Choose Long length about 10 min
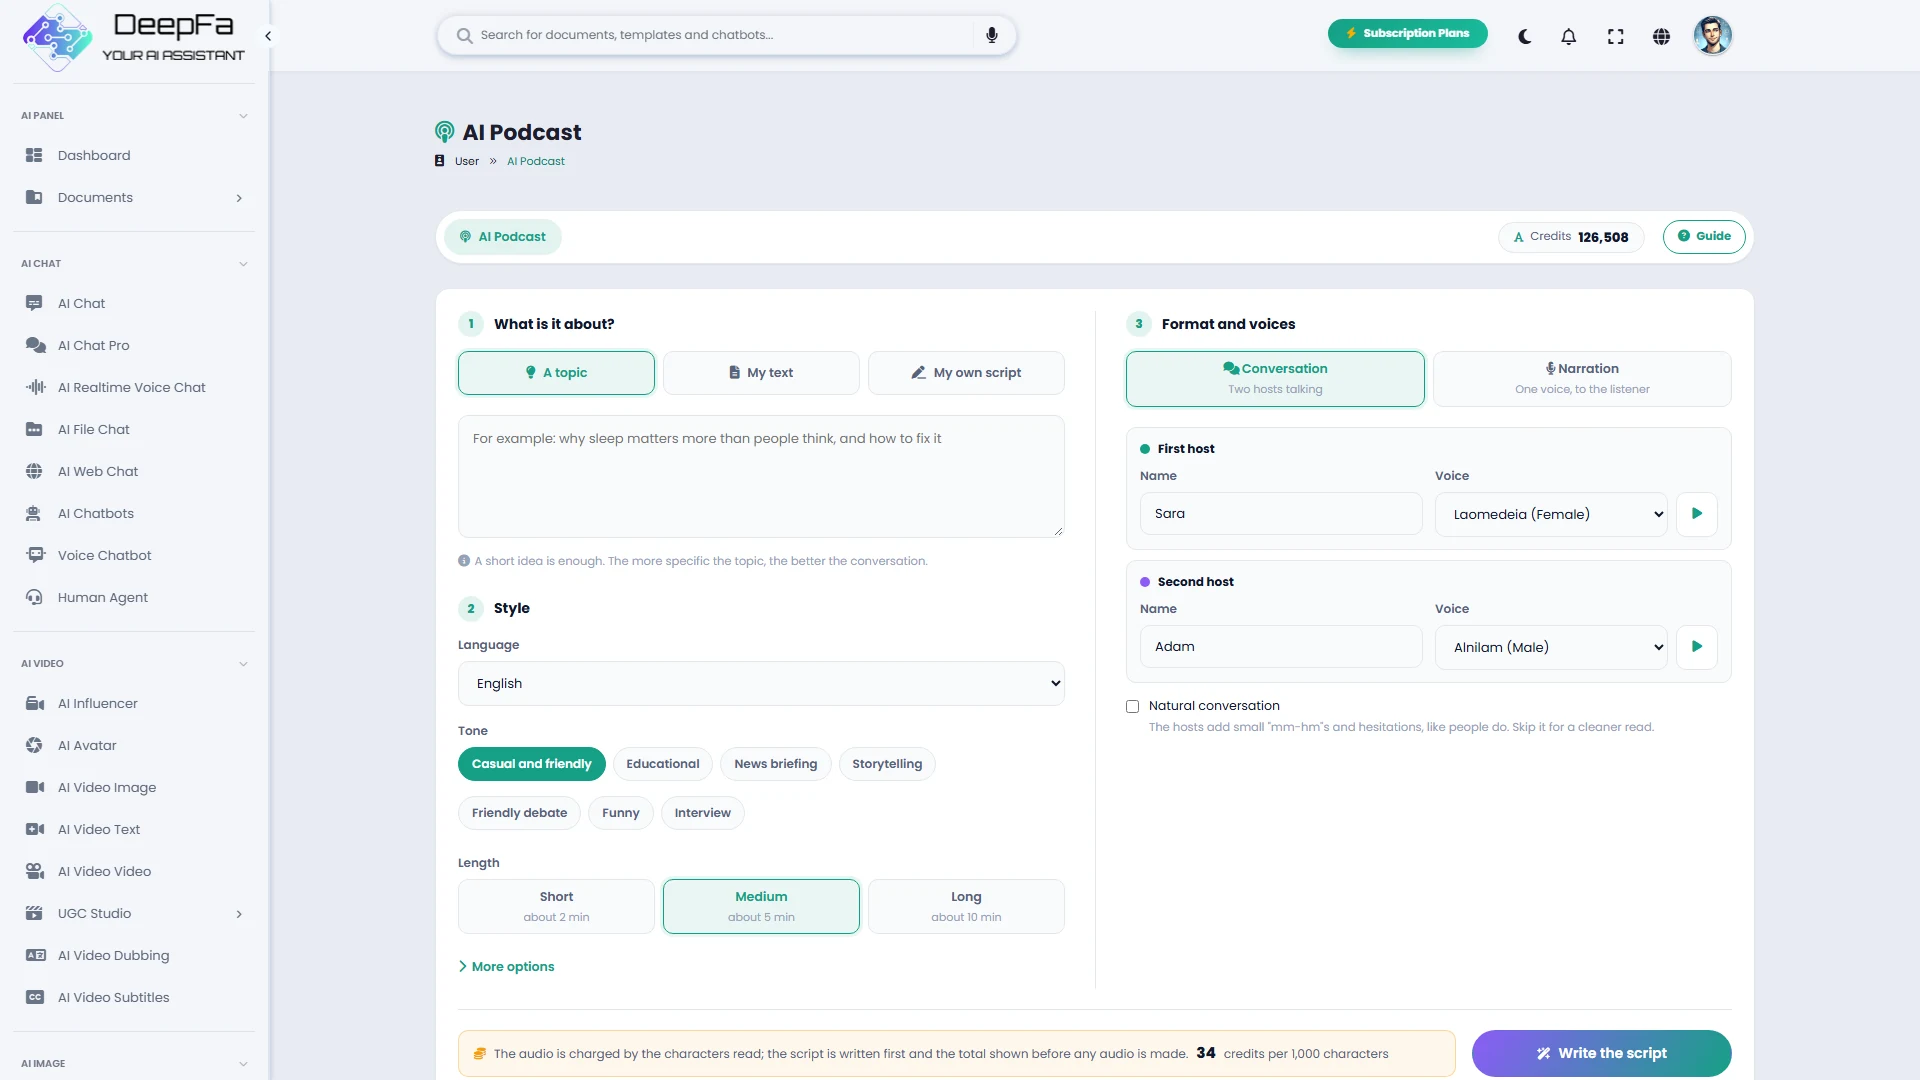Screen dimensions: 1920x1080 [966, 906]
